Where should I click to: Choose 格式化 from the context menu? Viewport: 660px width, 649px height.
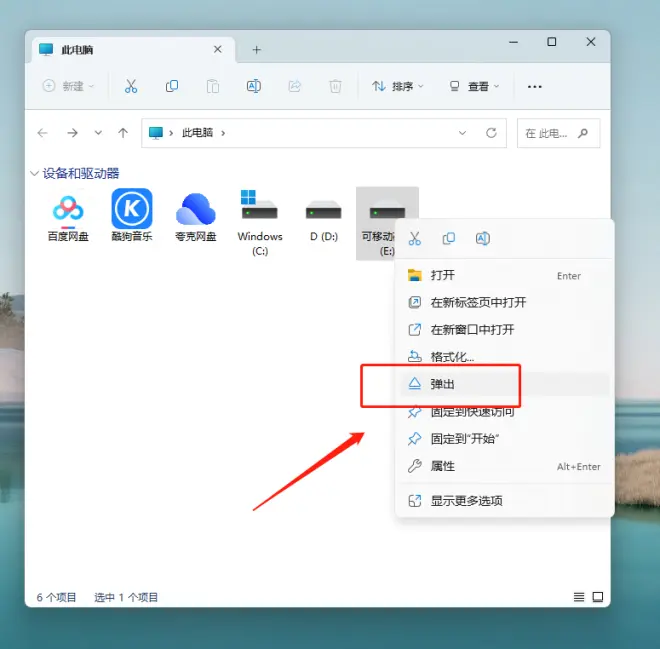click(452, 357)
